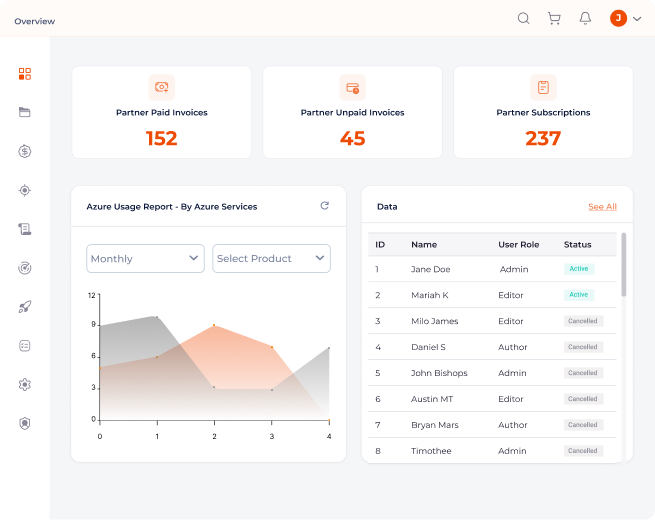The image size is (655, 520).
Task: Click the Partner Paid Invoices money icon
Action: (x=162, y=87)
